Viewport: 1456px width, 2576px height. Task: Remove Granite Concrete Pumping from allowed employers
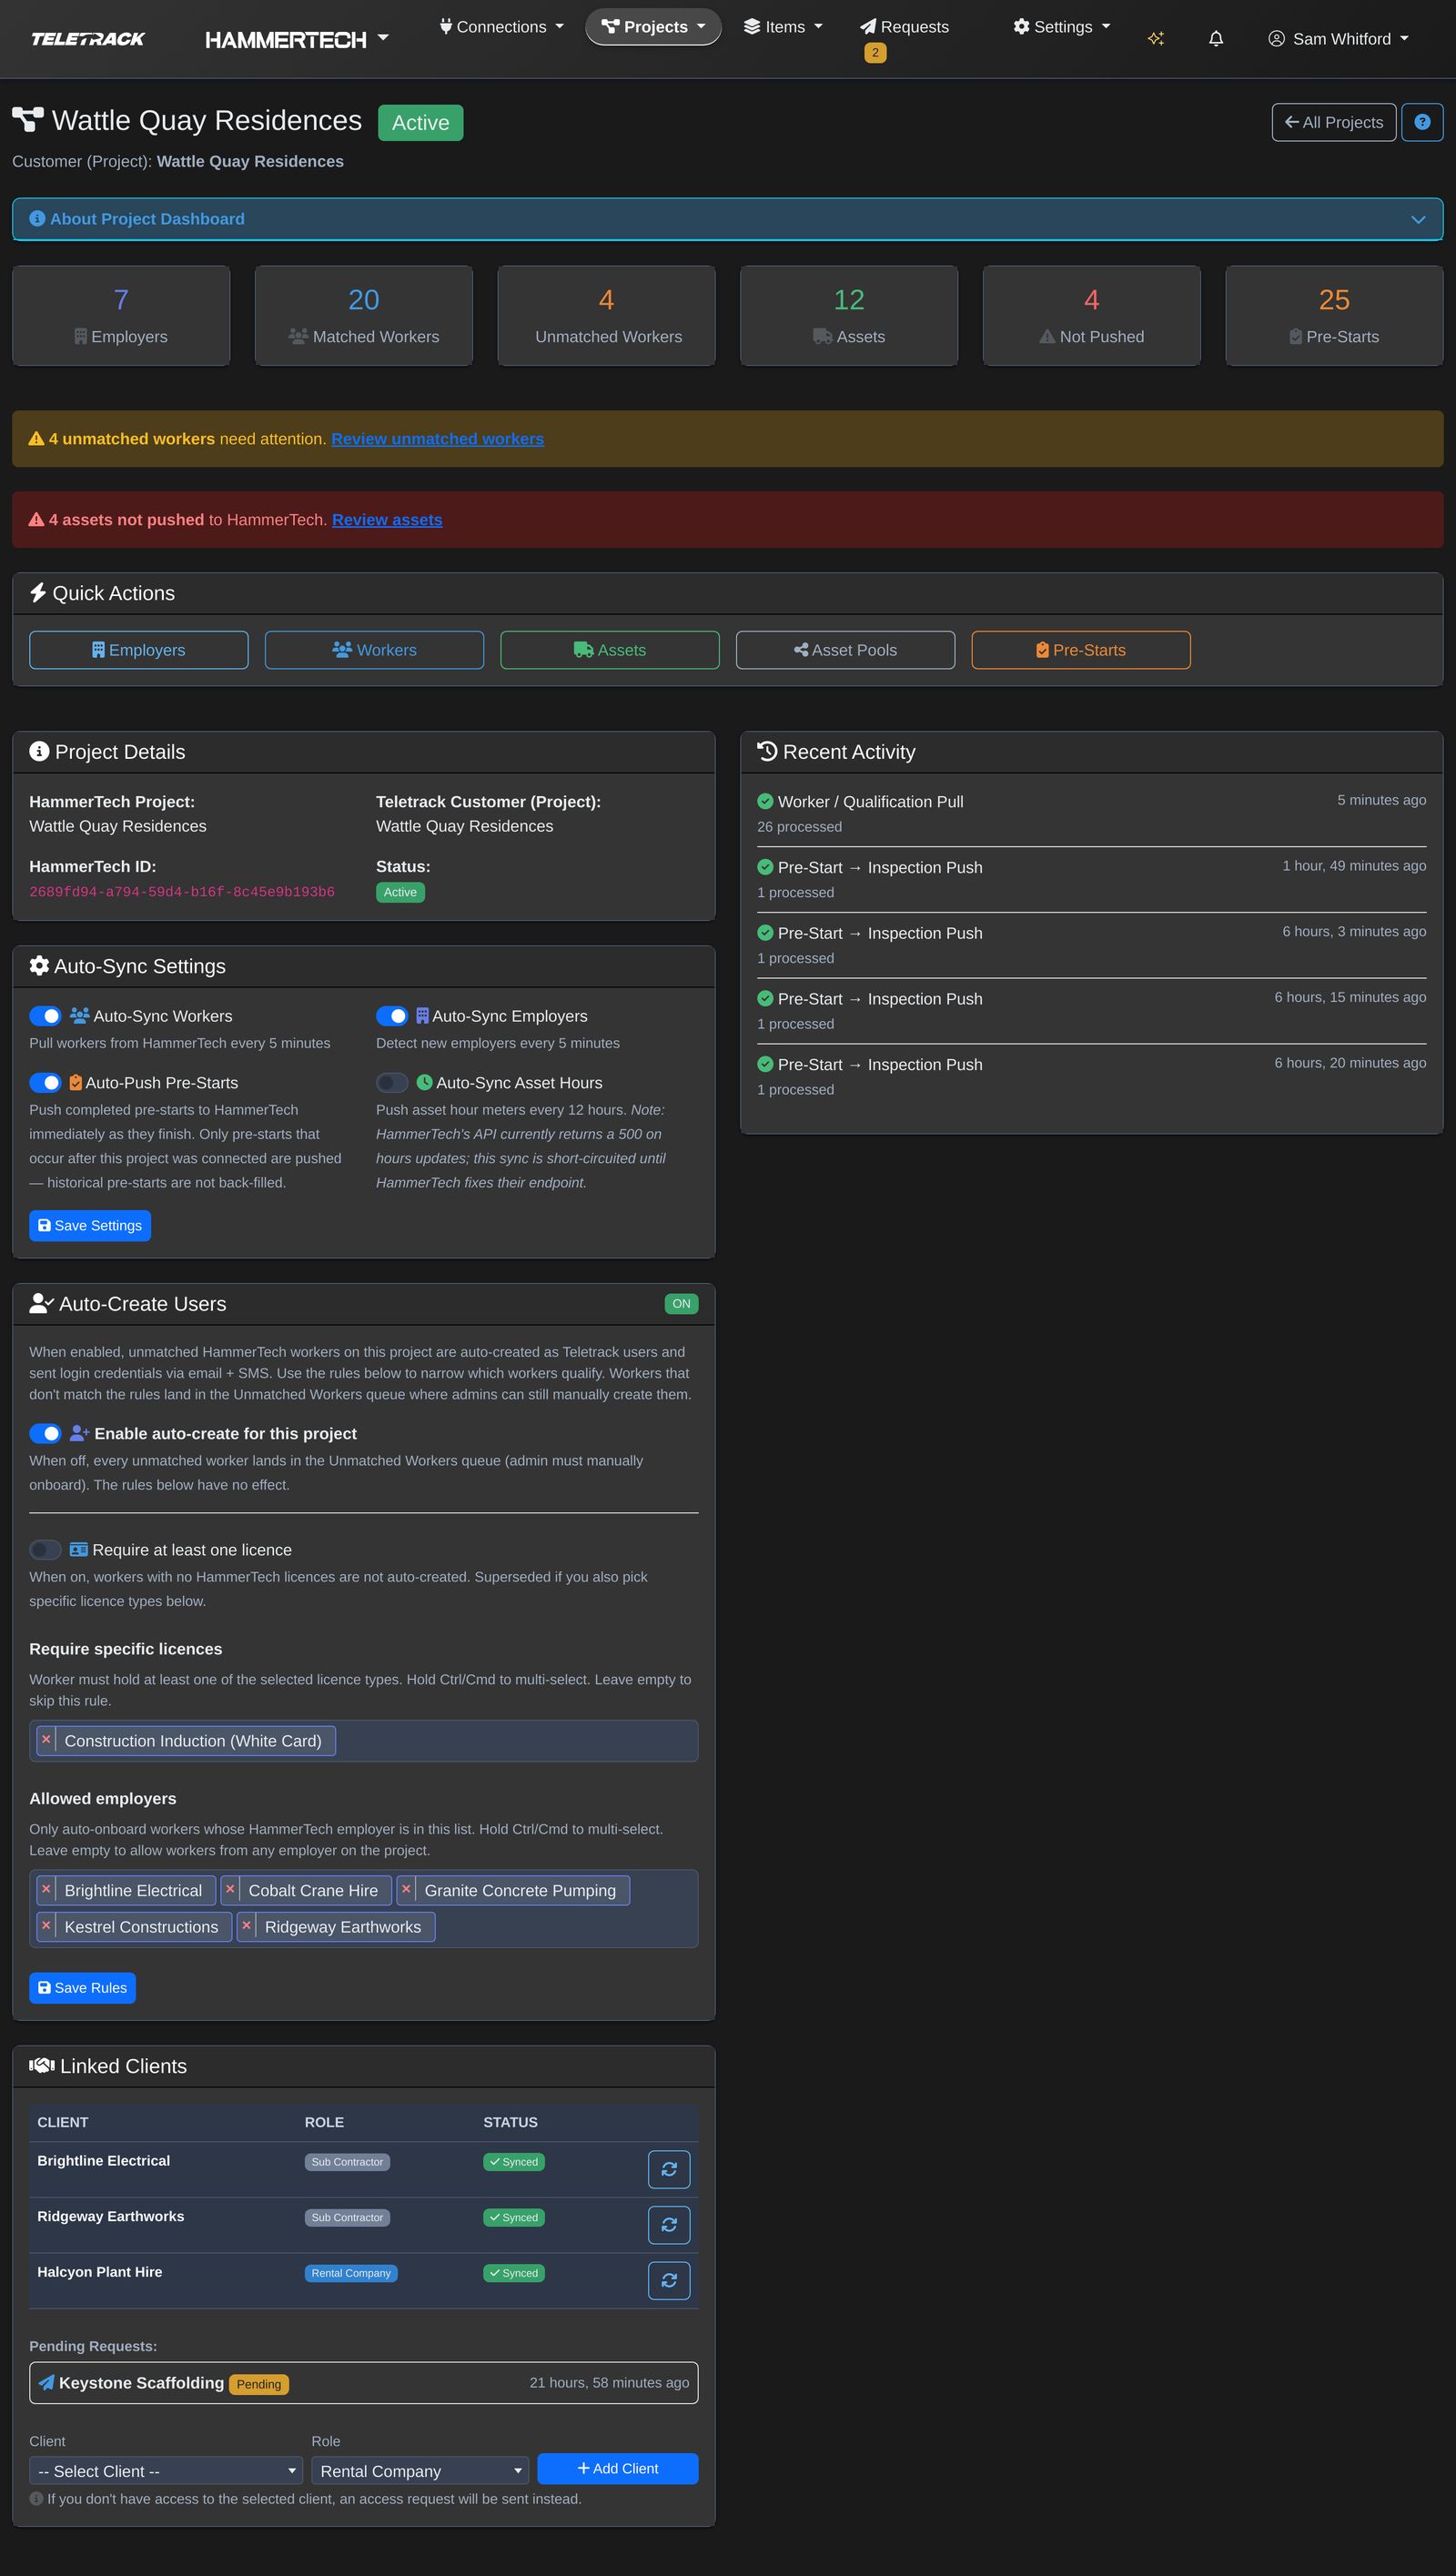tap(406, 1890)
